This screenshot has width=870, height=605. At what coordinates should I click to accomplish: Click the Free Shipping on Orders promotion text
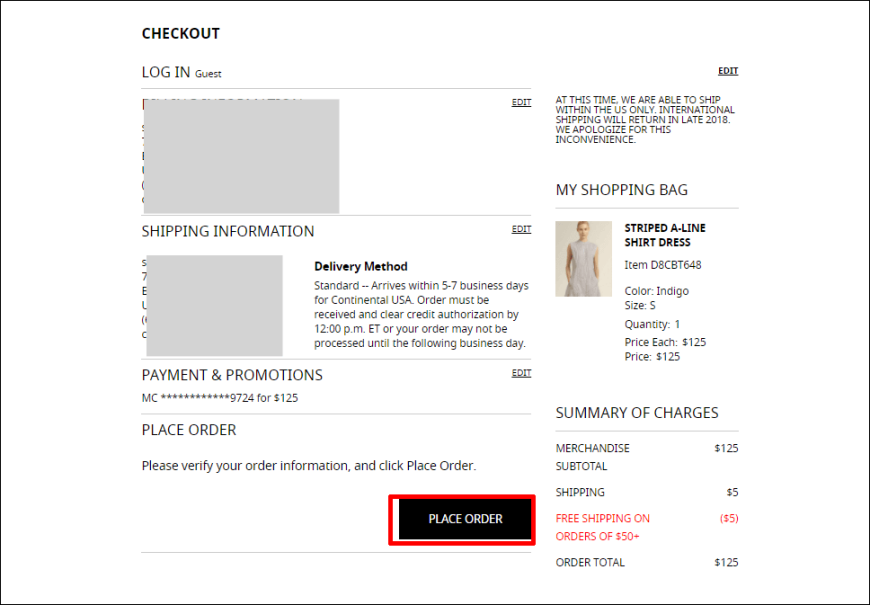pyautogui.click(x=602, y=527)
